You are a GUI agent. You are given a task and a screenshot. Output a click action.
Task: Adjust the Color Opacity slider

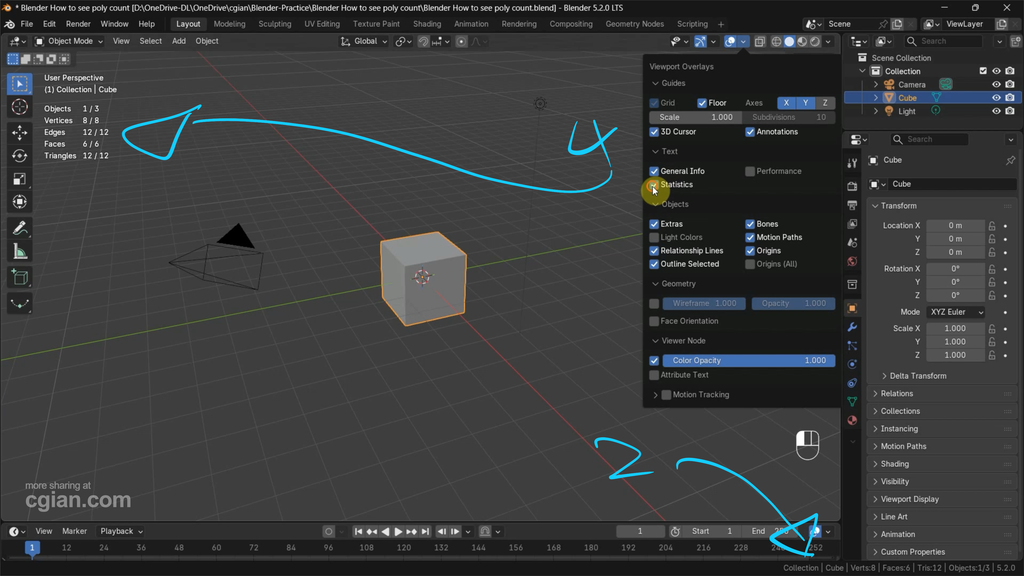pos(748,360)
